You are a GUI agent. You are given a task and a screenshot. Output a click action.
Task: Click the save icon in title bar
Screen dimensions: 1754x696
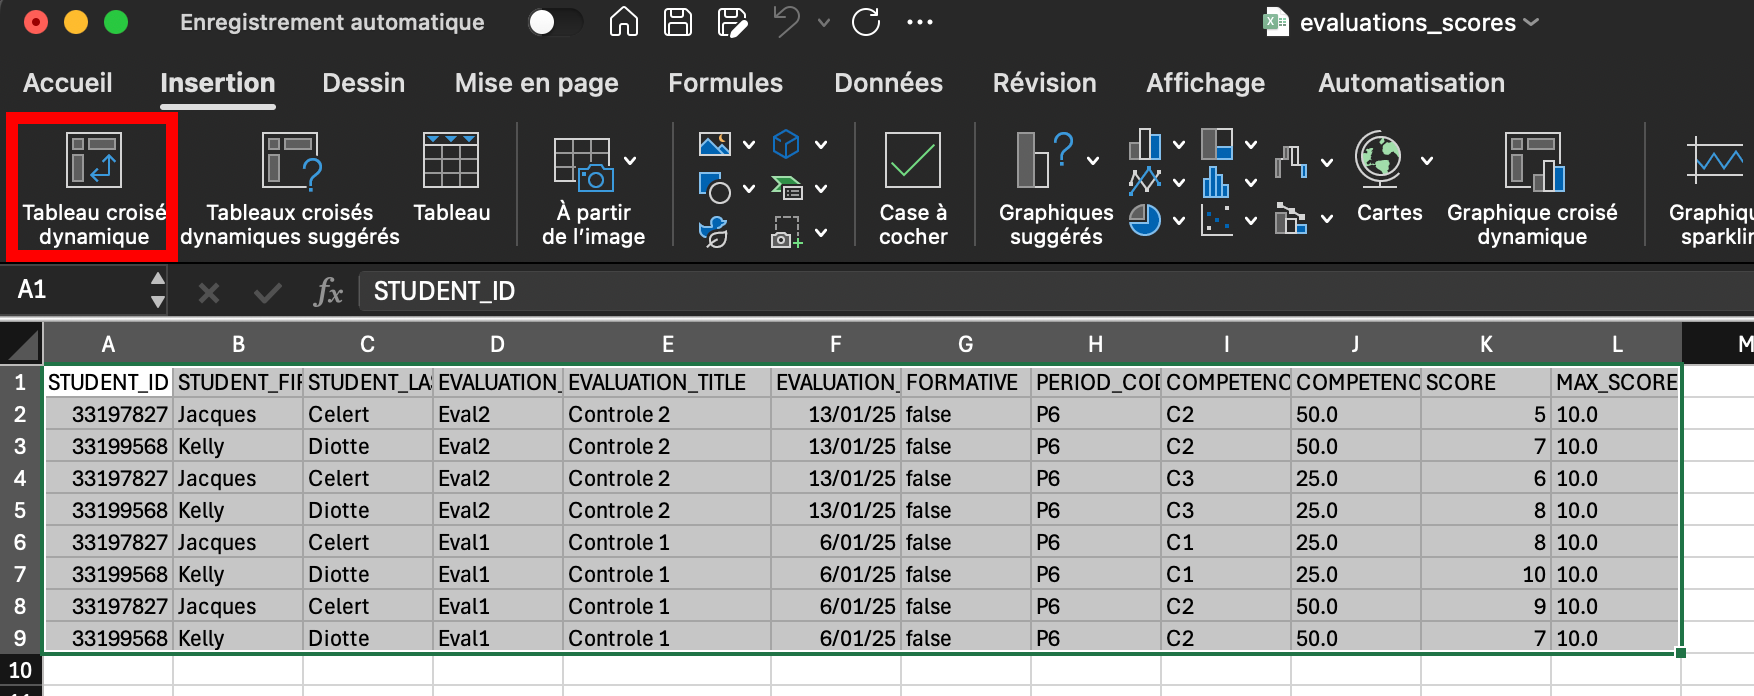[x=678, y=22]
